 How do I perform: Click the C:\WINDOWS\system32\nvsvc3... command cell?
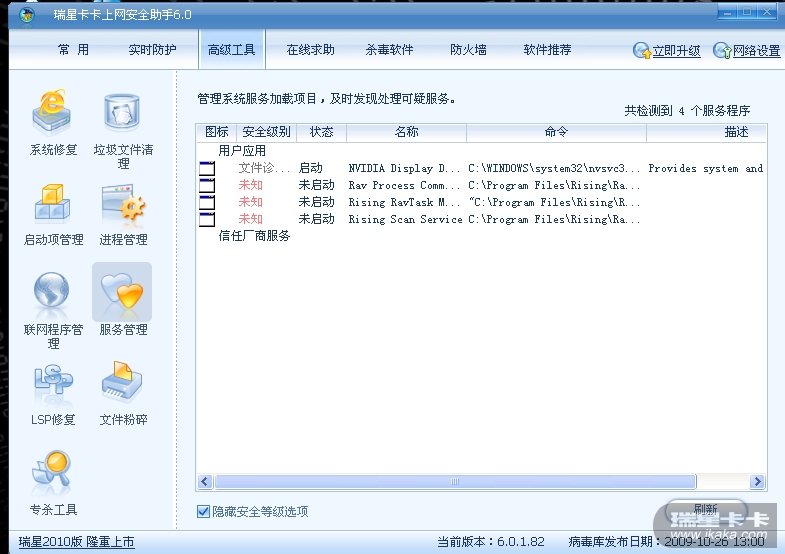(x=554, y=168)
